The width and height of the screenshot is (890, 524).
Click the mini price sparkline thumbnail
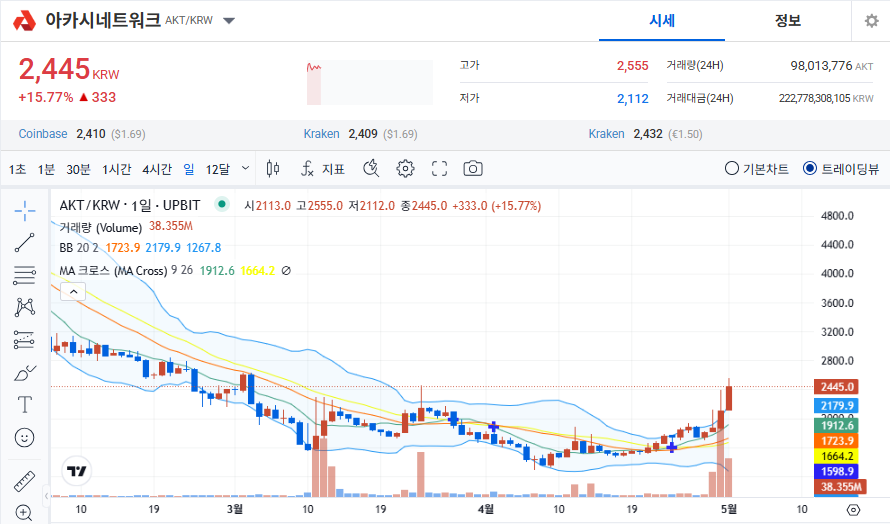(x=370, y=82)
